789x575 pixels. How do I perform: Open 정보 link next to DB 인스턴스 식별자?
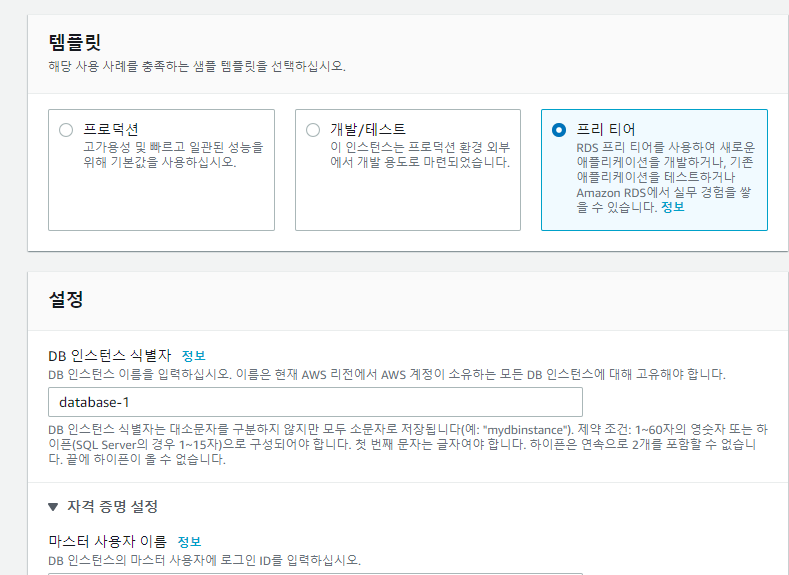point(193,356)
